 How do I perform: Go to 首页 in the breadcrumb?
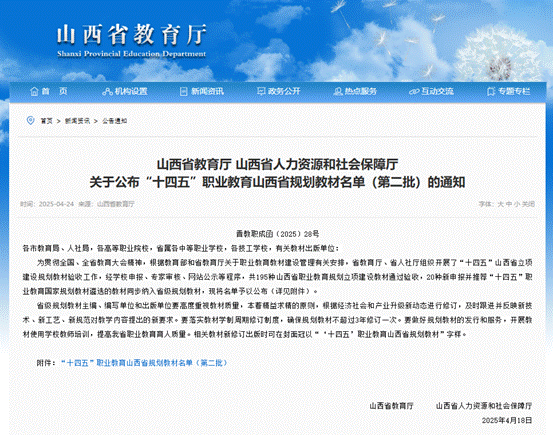coord(47,121)
